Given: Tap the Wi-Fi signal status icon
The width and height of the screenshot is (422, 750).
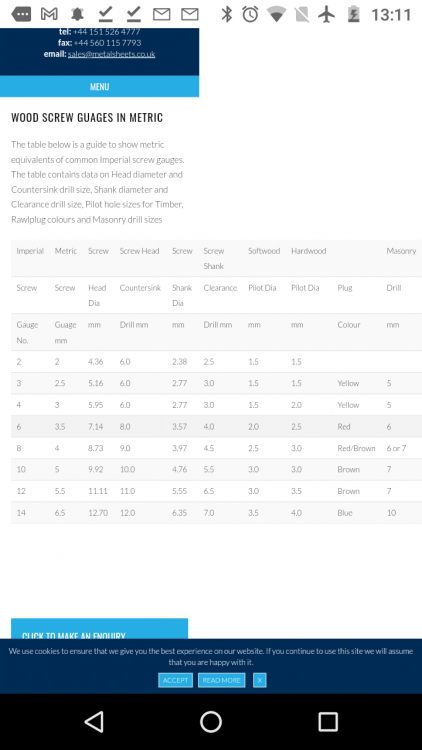Looking at the screenshot, I should pos(276,14).
